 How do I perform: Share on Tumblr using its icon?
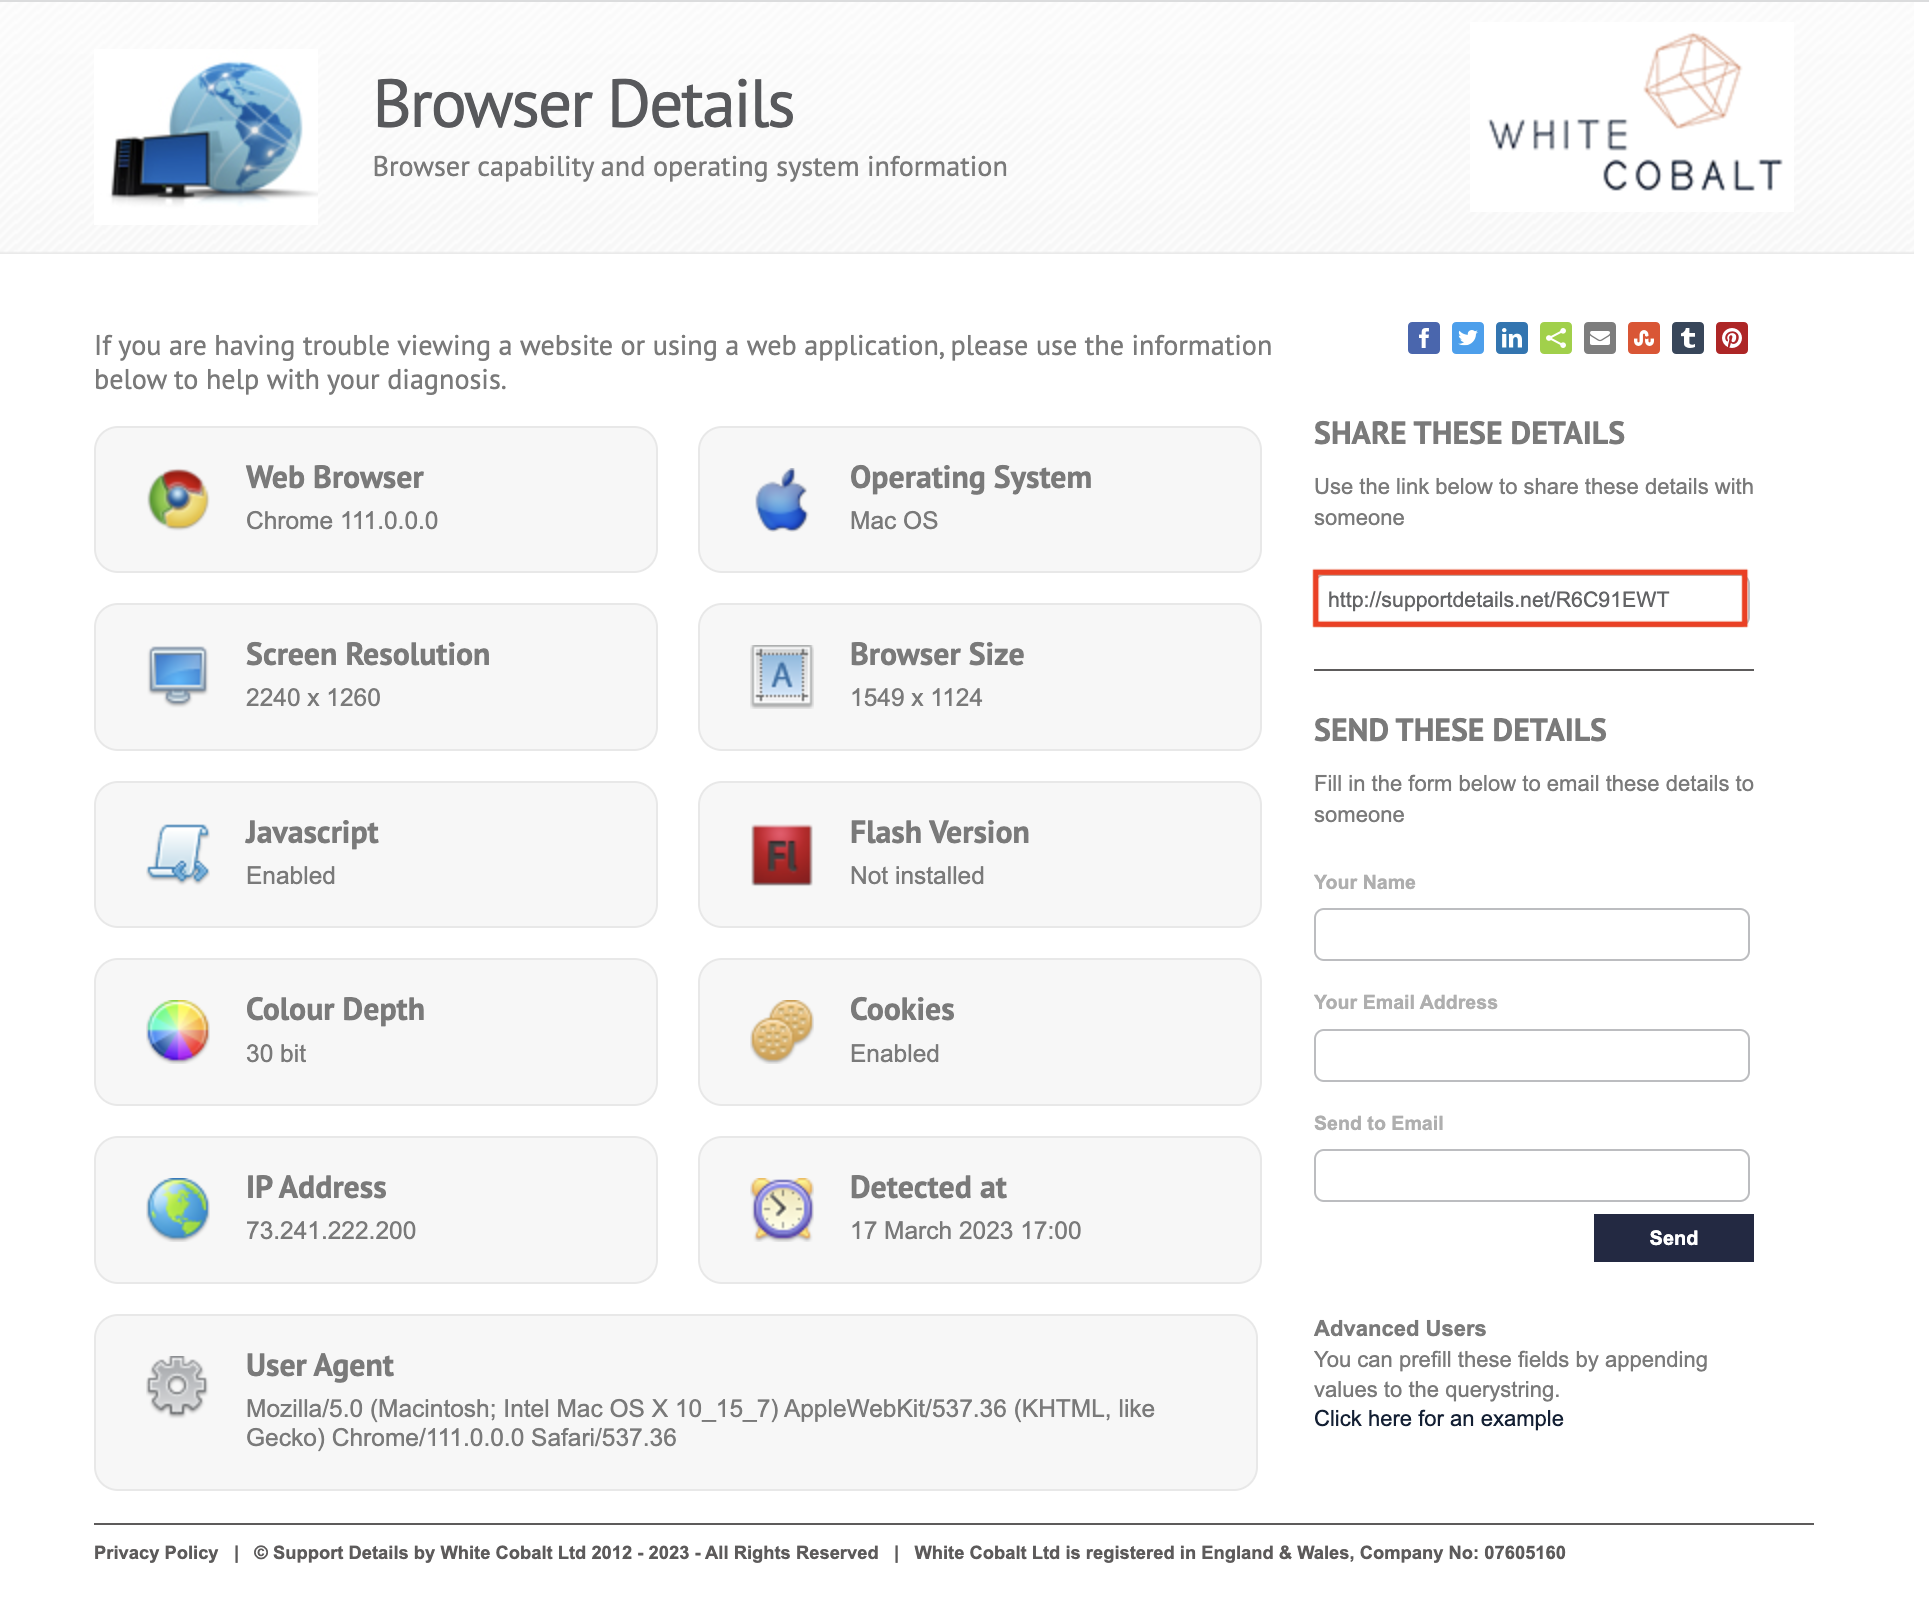click(x=1687, y=338)
